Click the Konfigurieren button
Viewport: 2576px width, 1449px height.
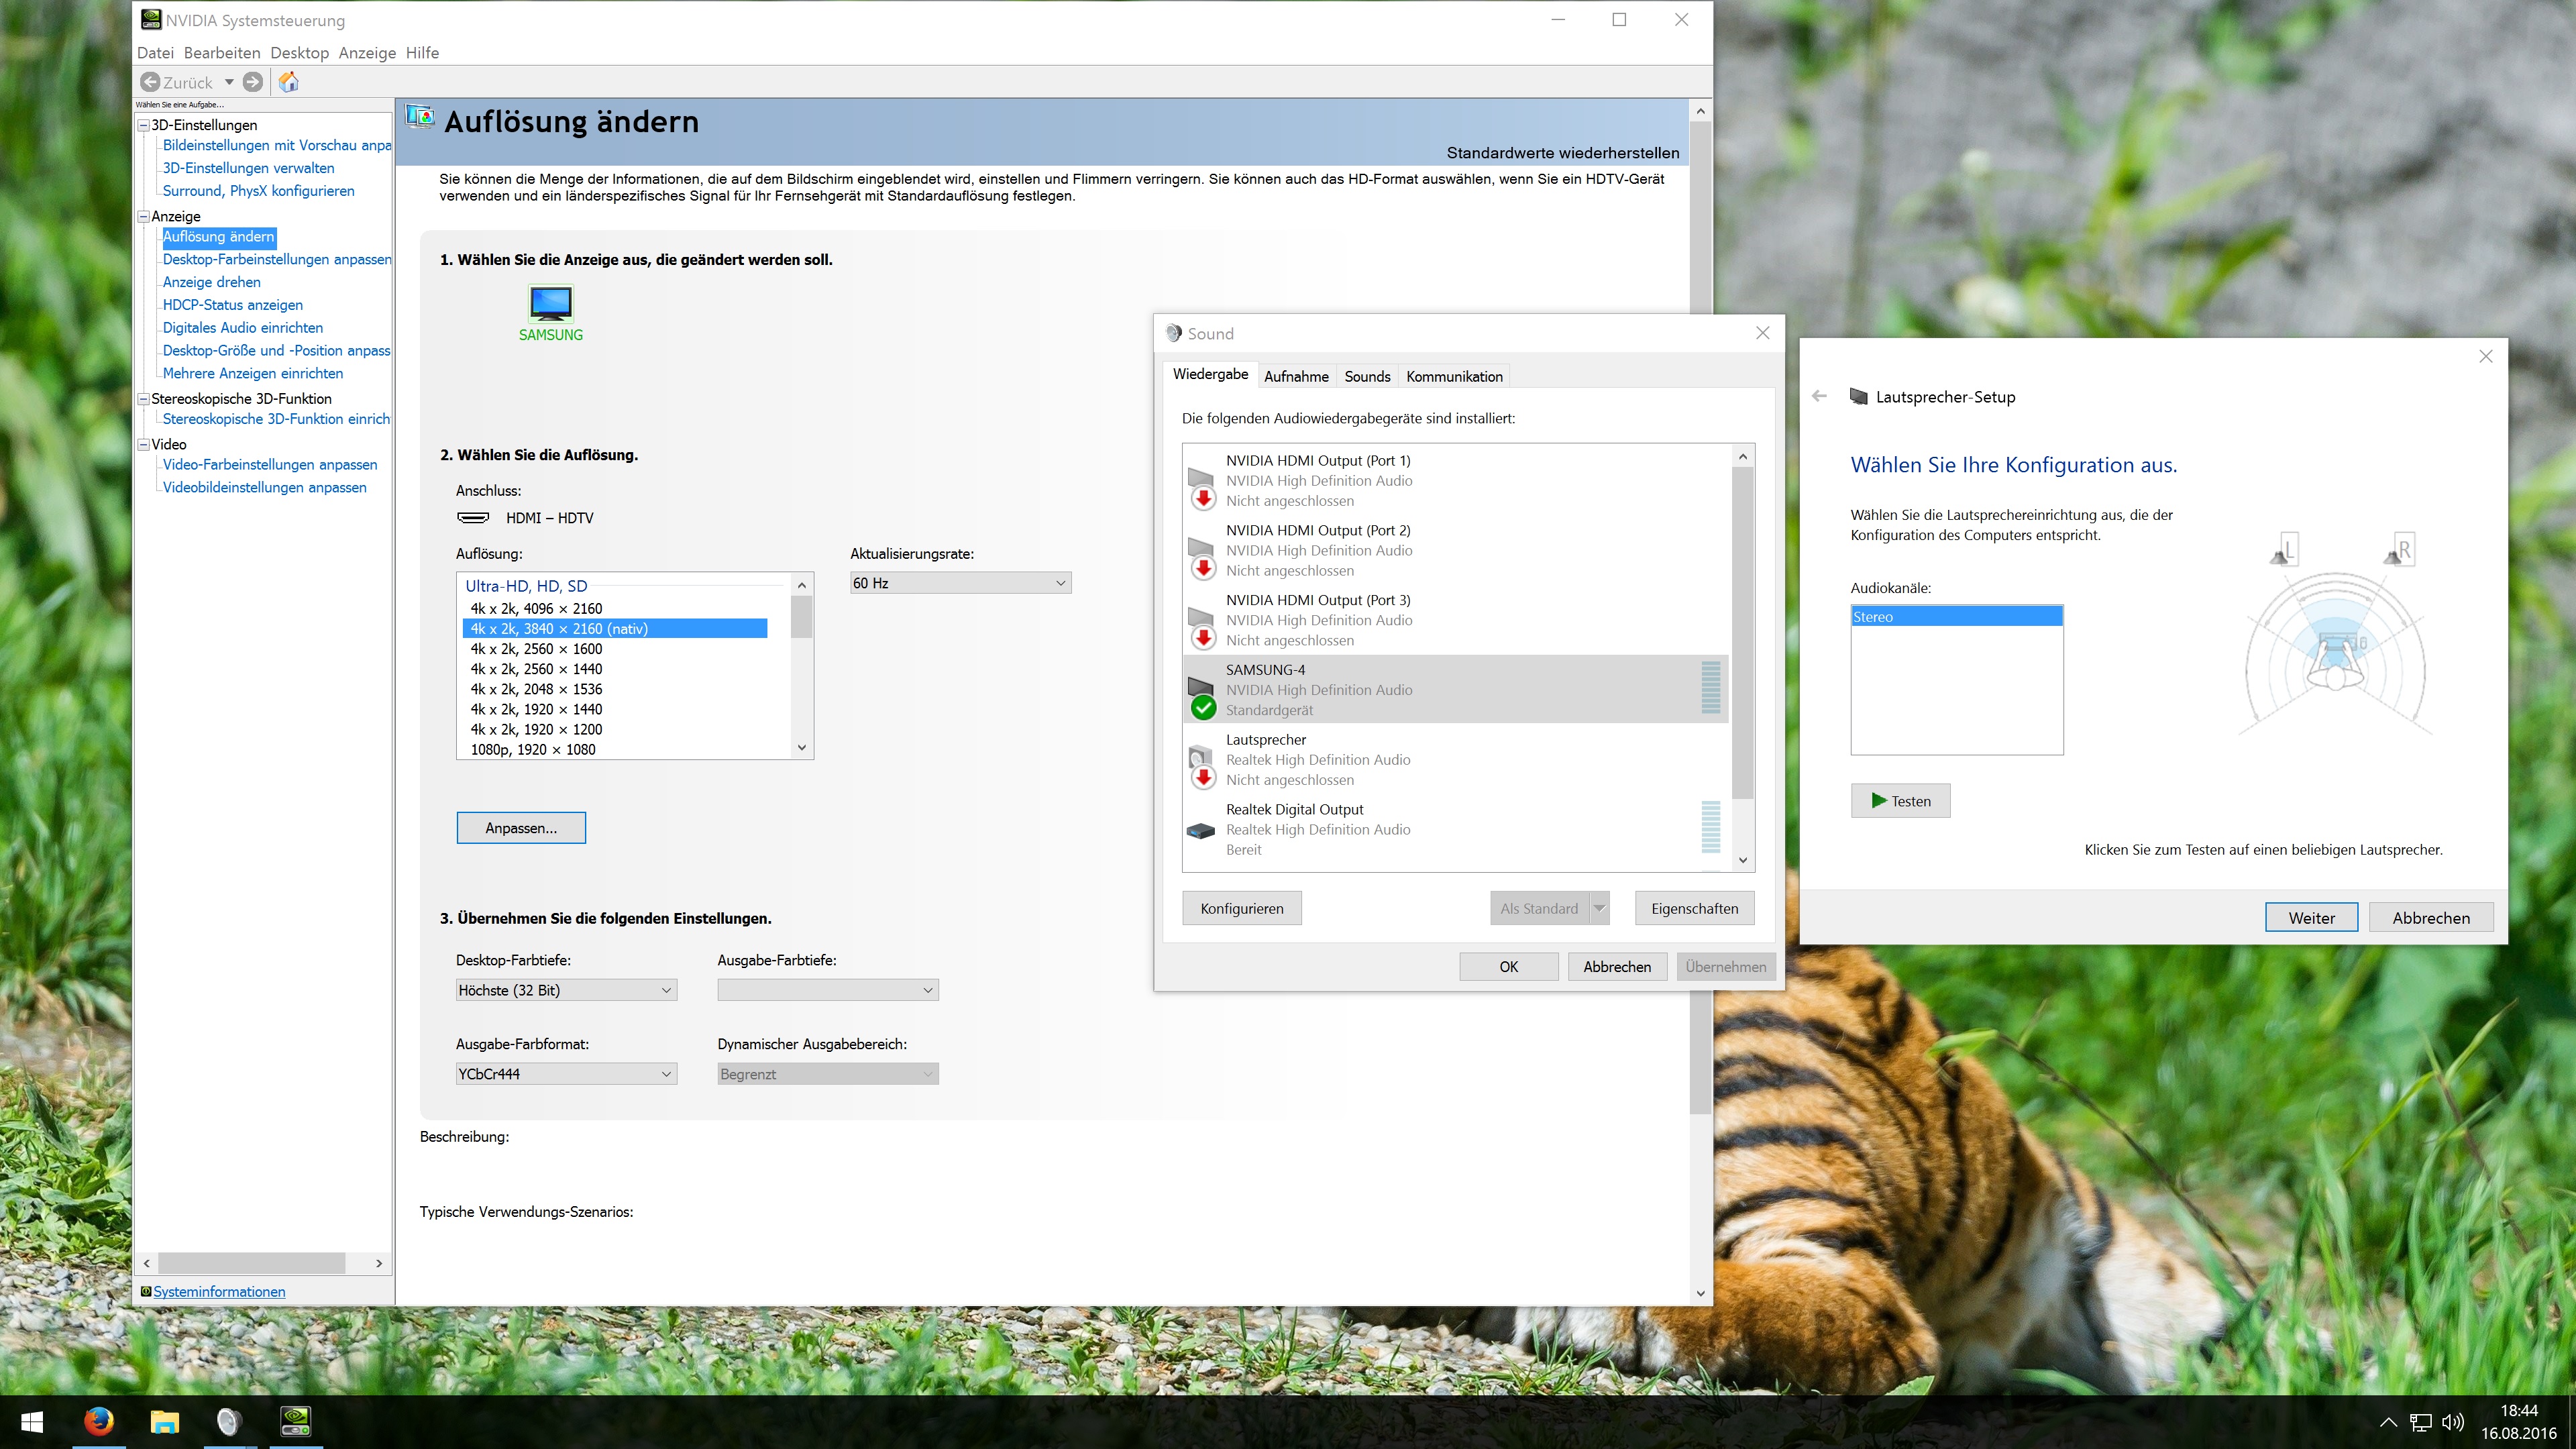[1241, 908]
